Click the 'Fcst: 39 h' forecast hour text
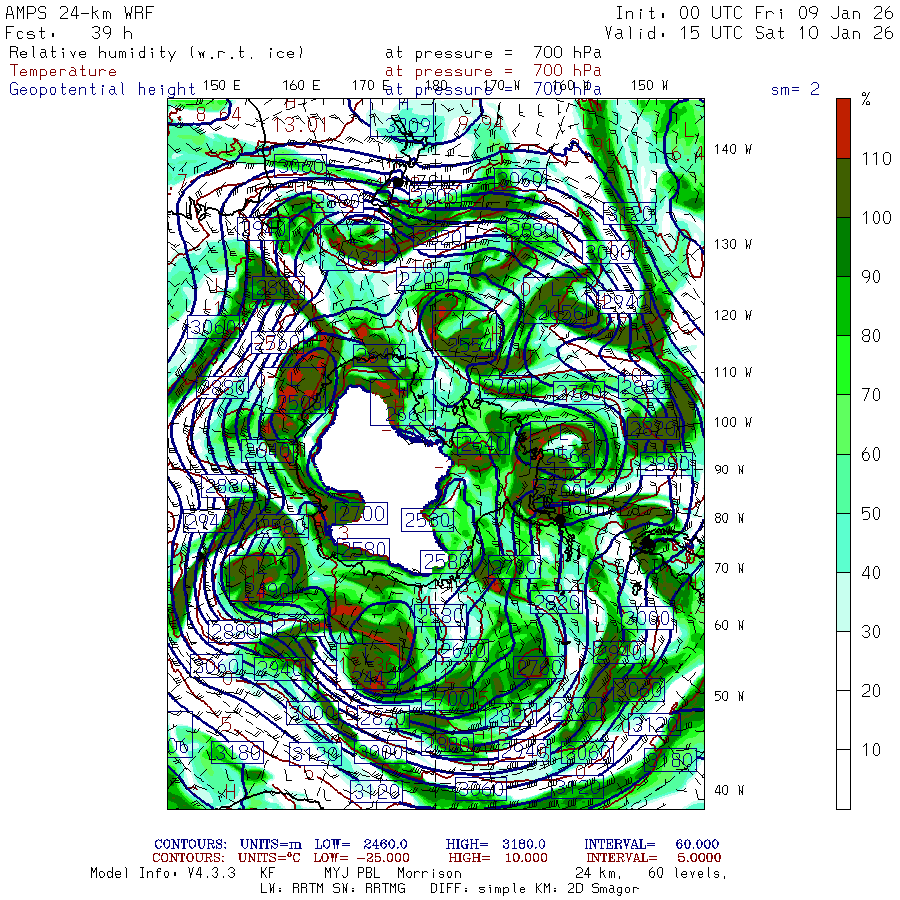The height and width of the screenshot is (900, 900). [69, 33]
